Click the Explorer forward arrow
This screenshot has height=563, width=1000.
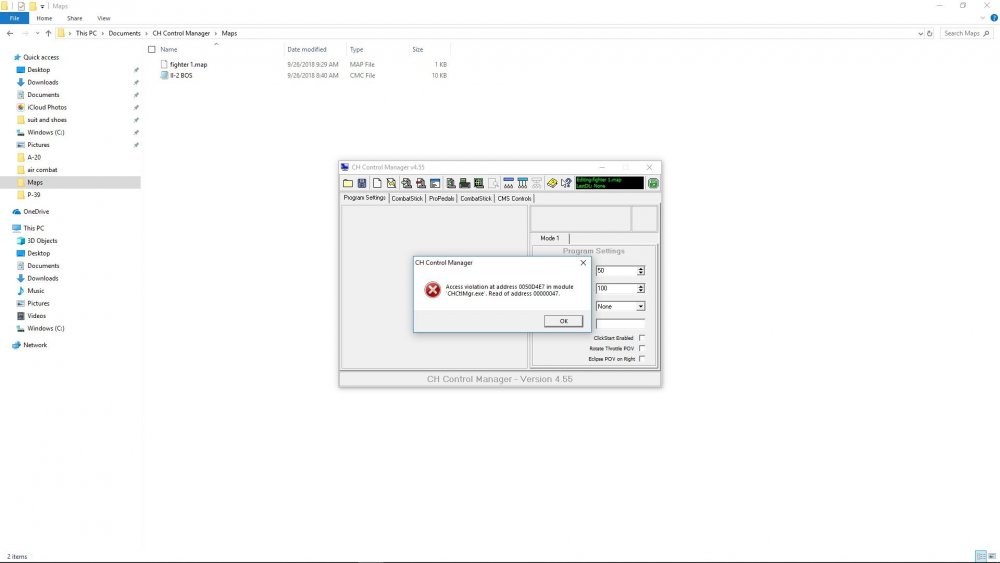coord(25,33)
